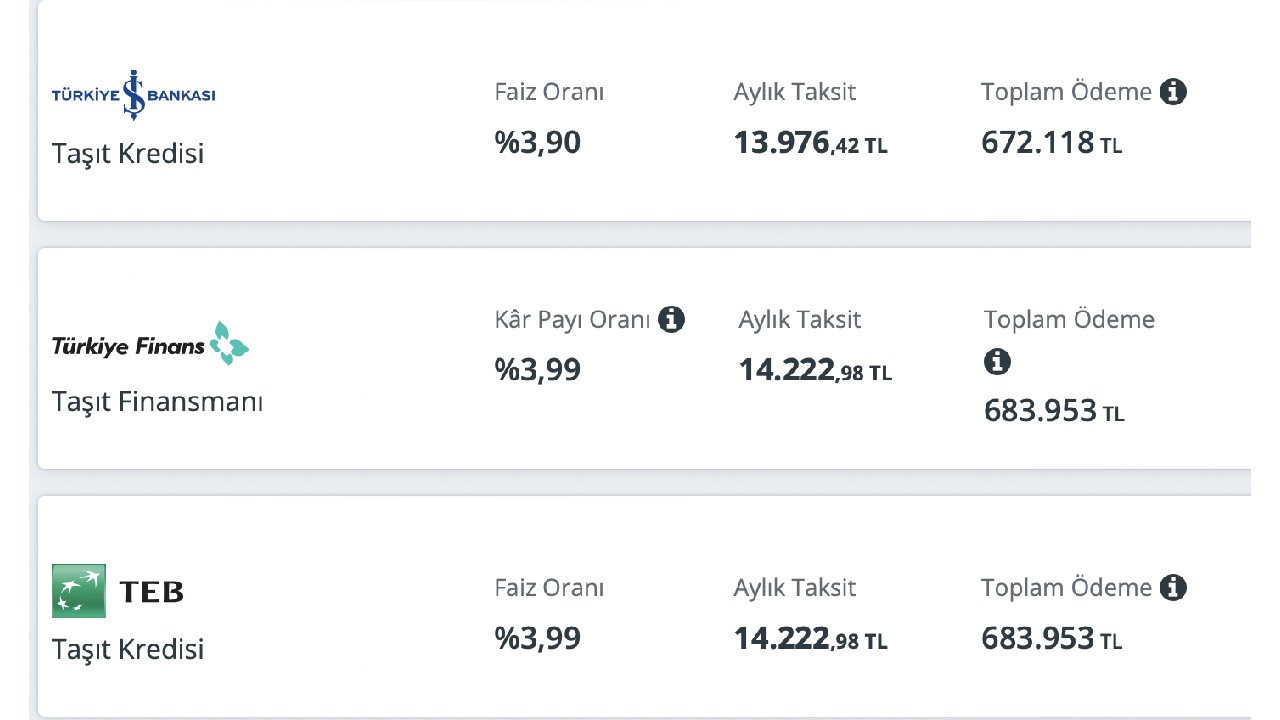1280x720 pixels.
Task: Click the %3,90 interest rate value
Action: 537,143
